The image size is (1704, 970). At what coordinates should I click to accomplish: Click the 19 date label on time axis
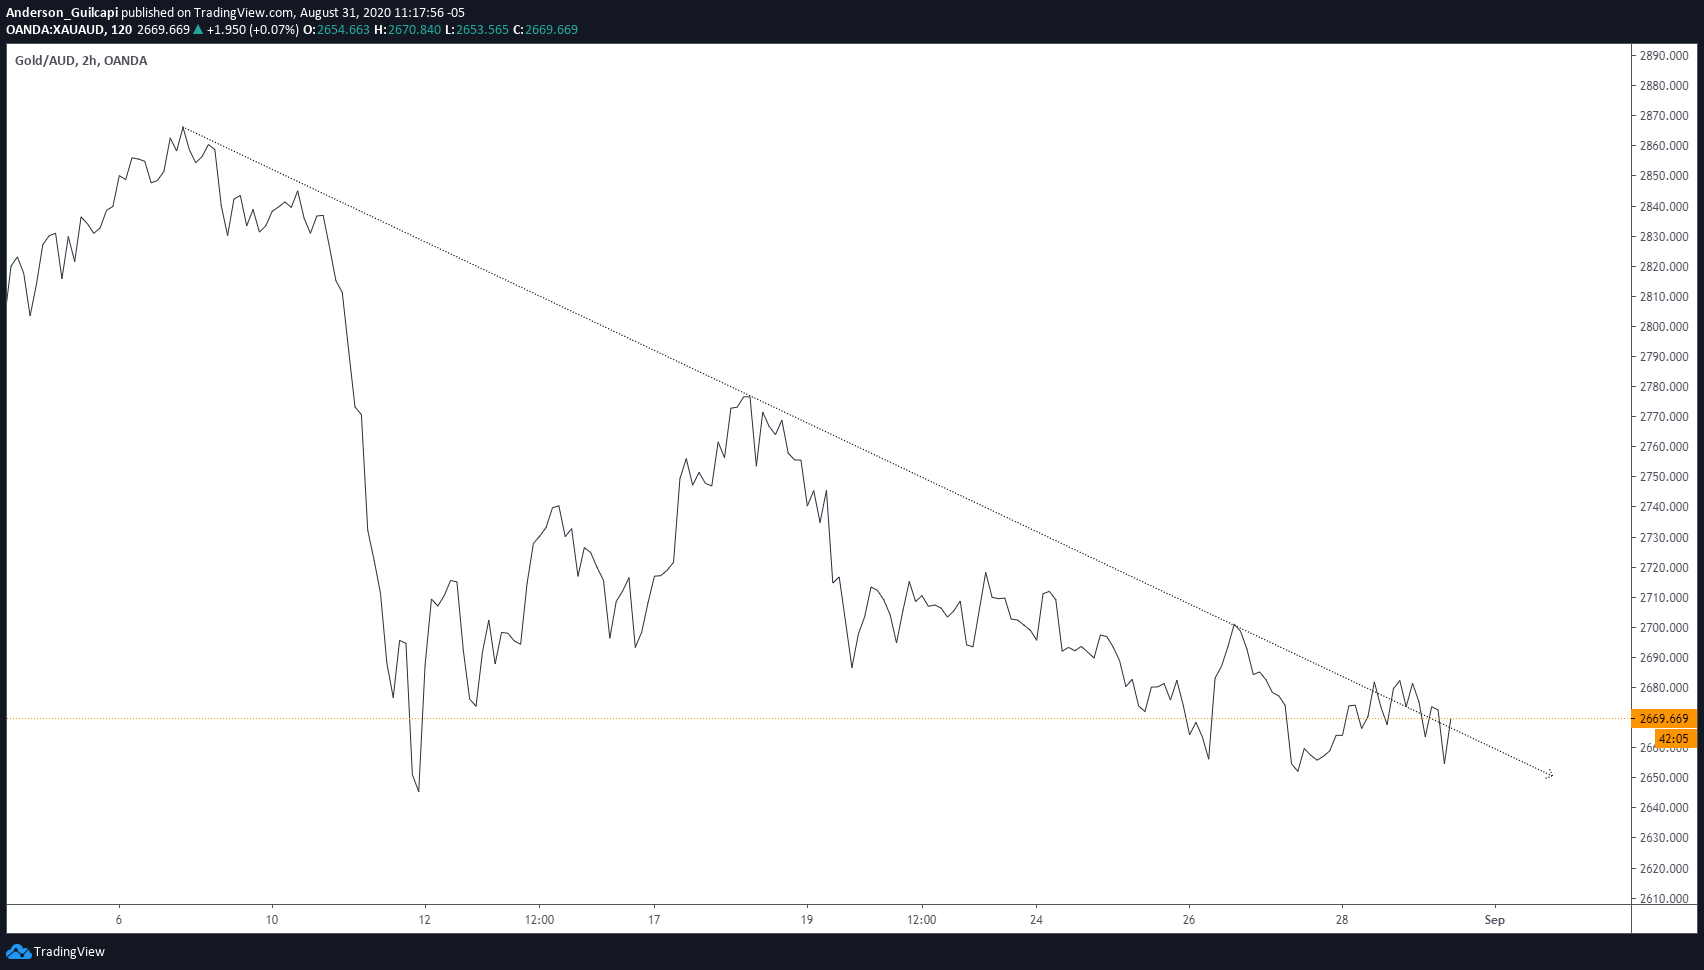807,919
